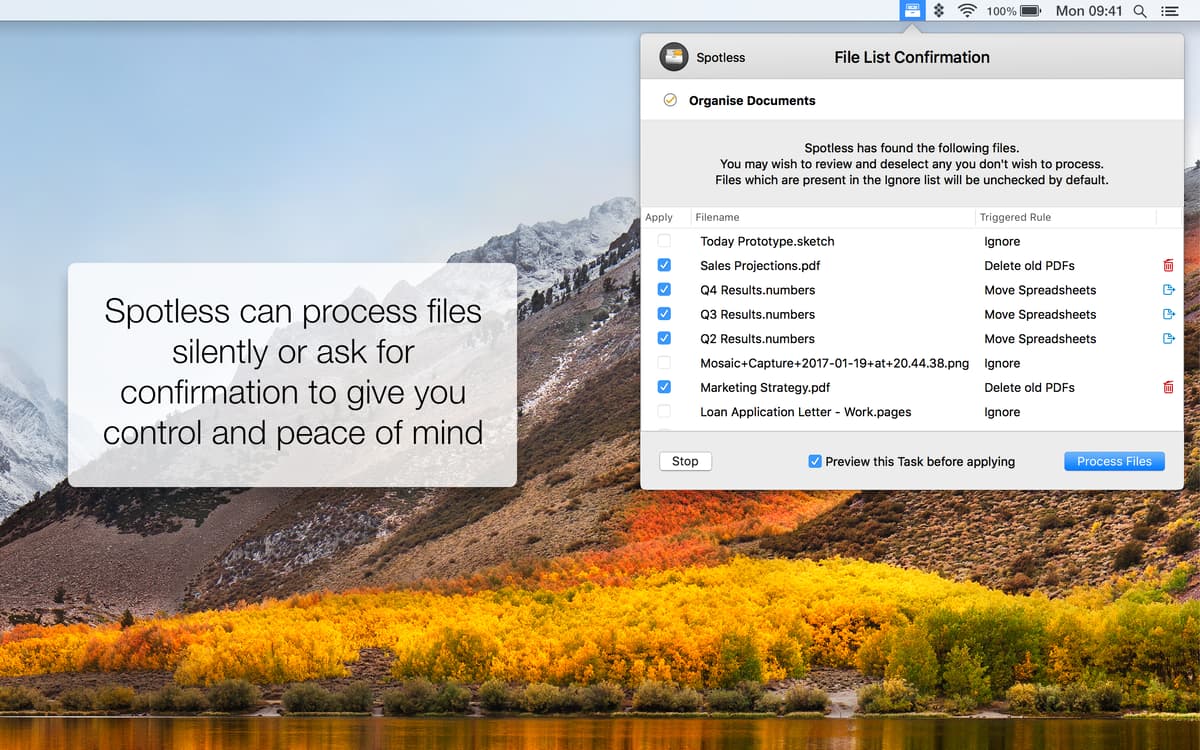This screenshot has height=750, width=1200.
Task: Select the move icon next to Q3 Results.numbers
Action: [1167, 314]
